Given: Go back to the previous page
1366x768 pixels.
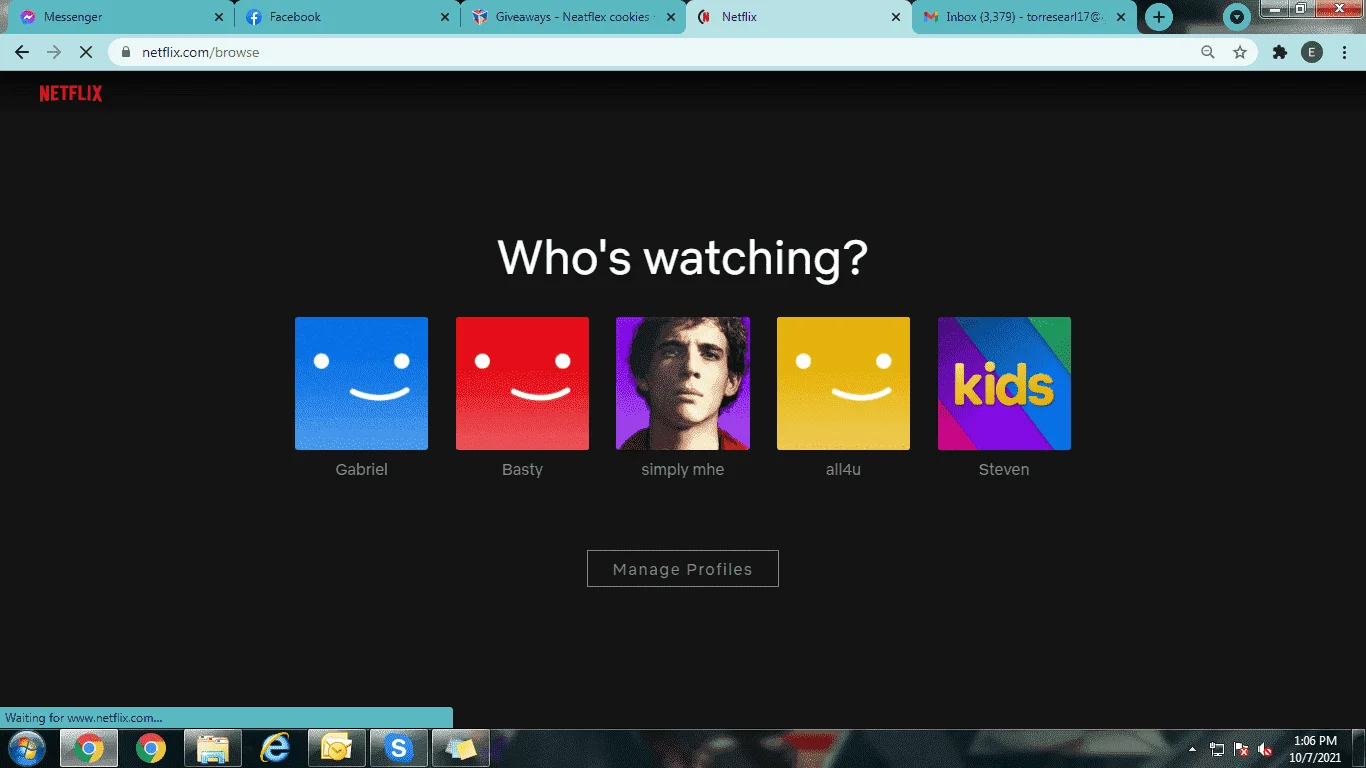Looking at the screenshot, I should point(22,52).
